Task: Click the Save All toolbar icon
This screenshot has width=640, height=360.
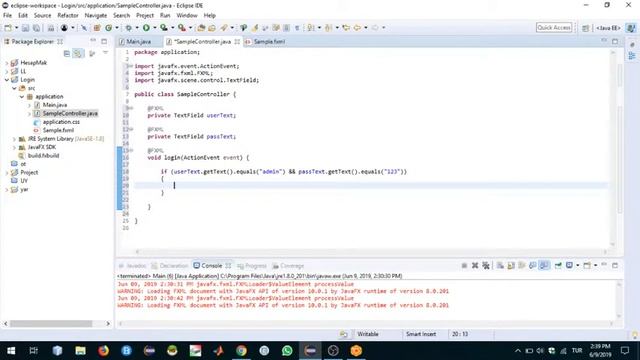Action: click(x=36, y=28)
